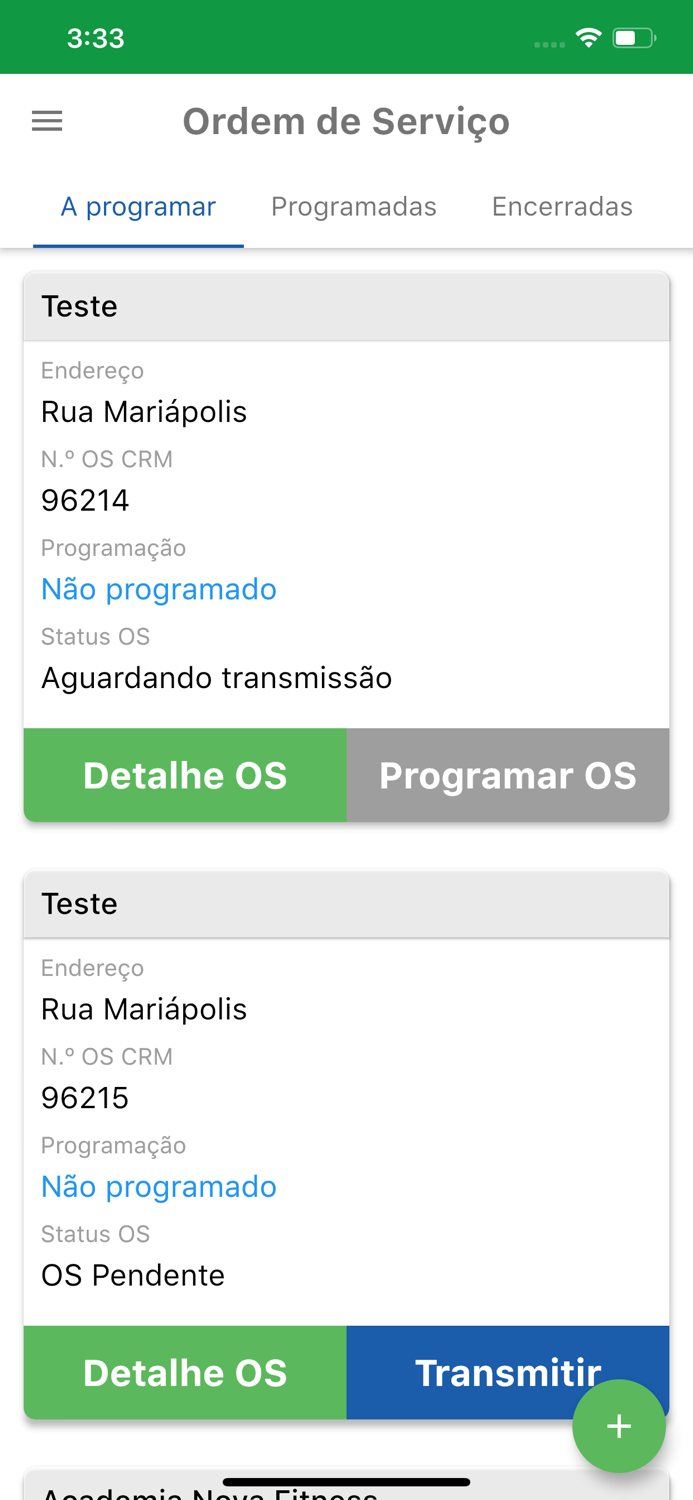Select the Aguardando transmissão status text
This screenshot has height=1500, width=693.
pos(216,677)
